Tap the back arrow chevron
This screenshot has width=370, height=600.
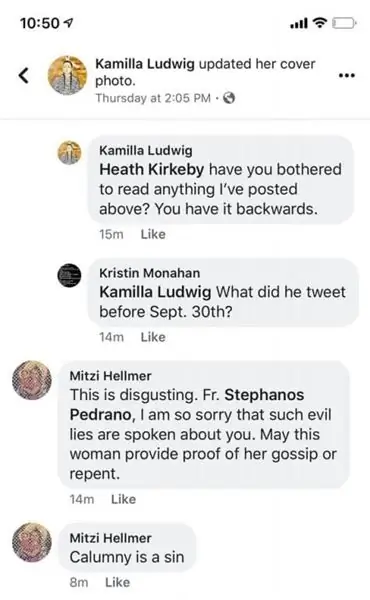point(24,75)
